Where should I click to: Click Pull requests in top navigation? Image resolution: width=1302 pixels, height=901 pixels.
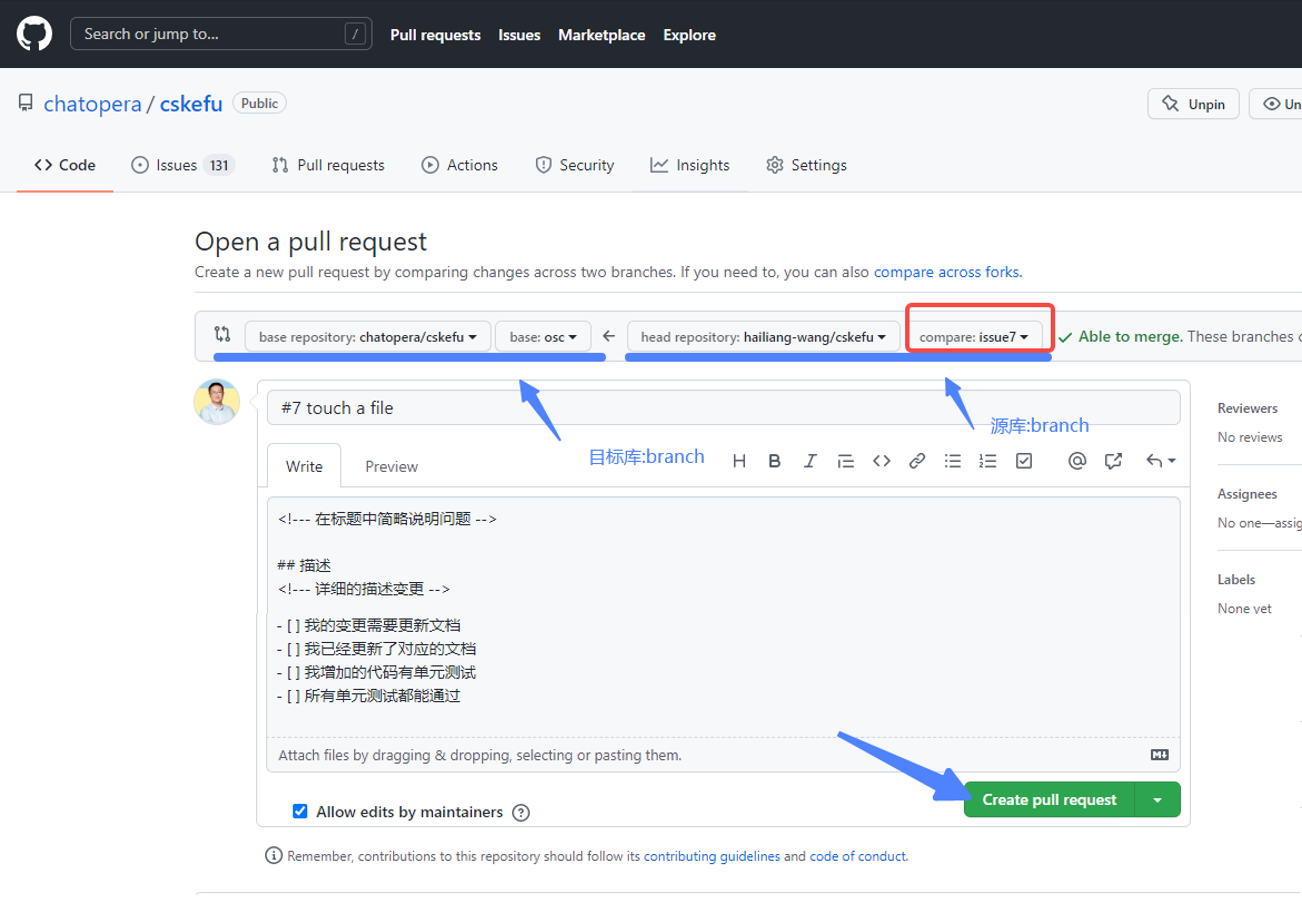click(x=435, y=34)
